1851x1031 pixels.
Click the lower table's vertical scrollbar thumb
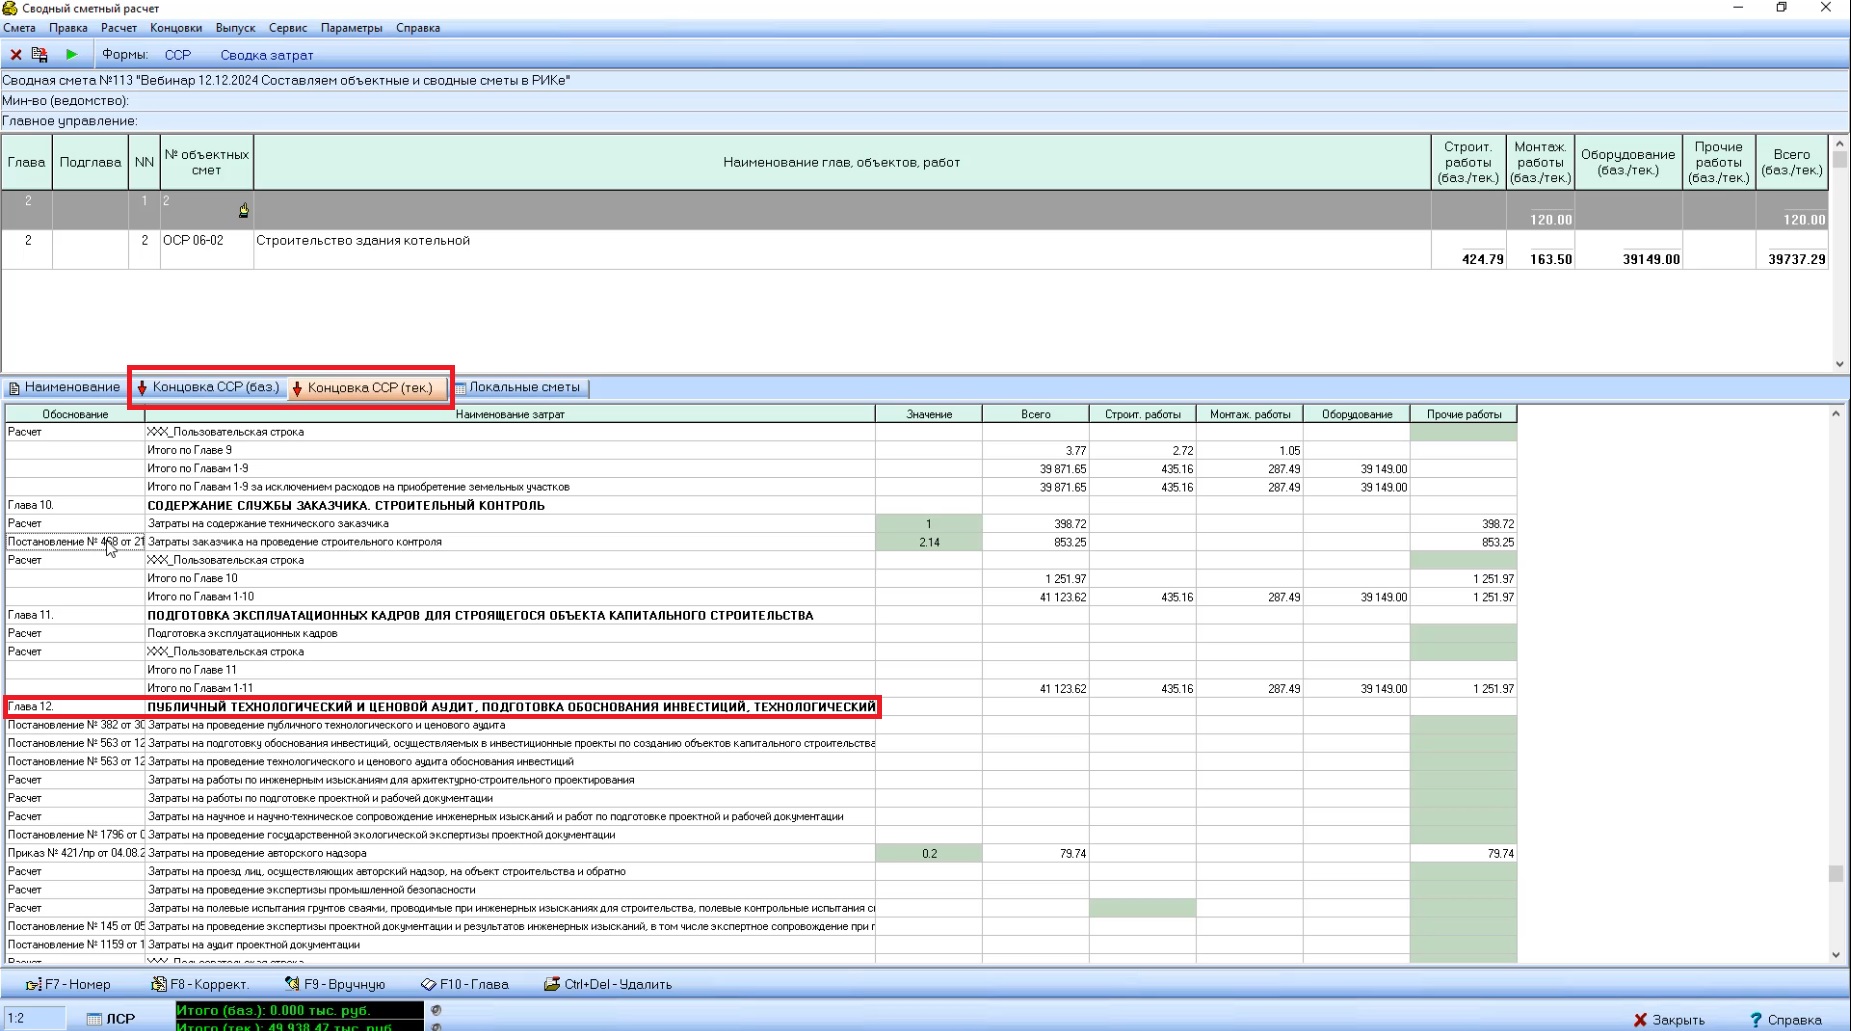pyautogui.click(x=1836, y=873)
